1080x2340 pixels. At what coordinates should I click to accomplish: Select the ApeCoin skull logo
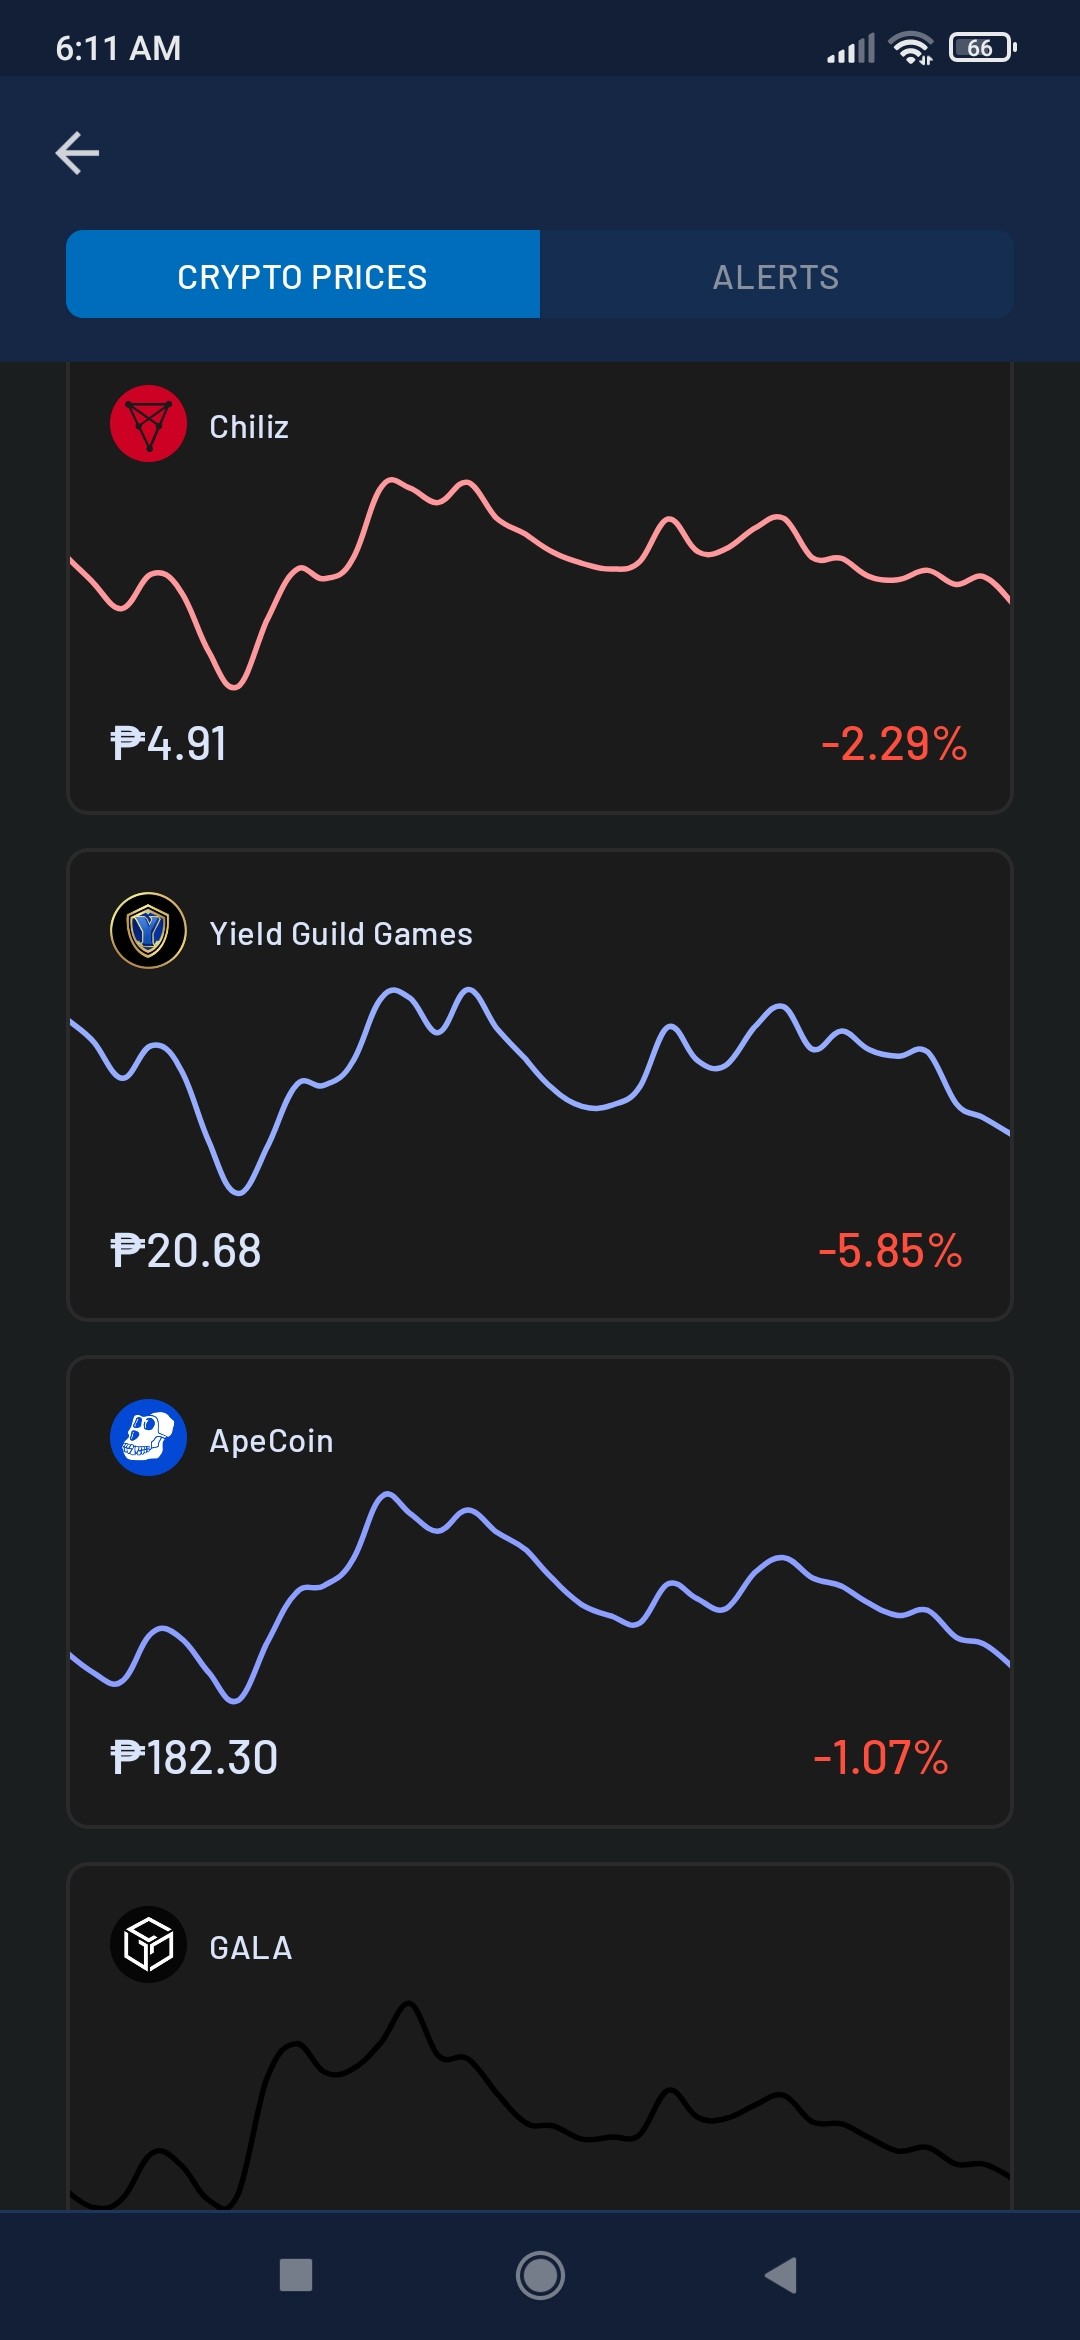click(x=148, y=1438)
